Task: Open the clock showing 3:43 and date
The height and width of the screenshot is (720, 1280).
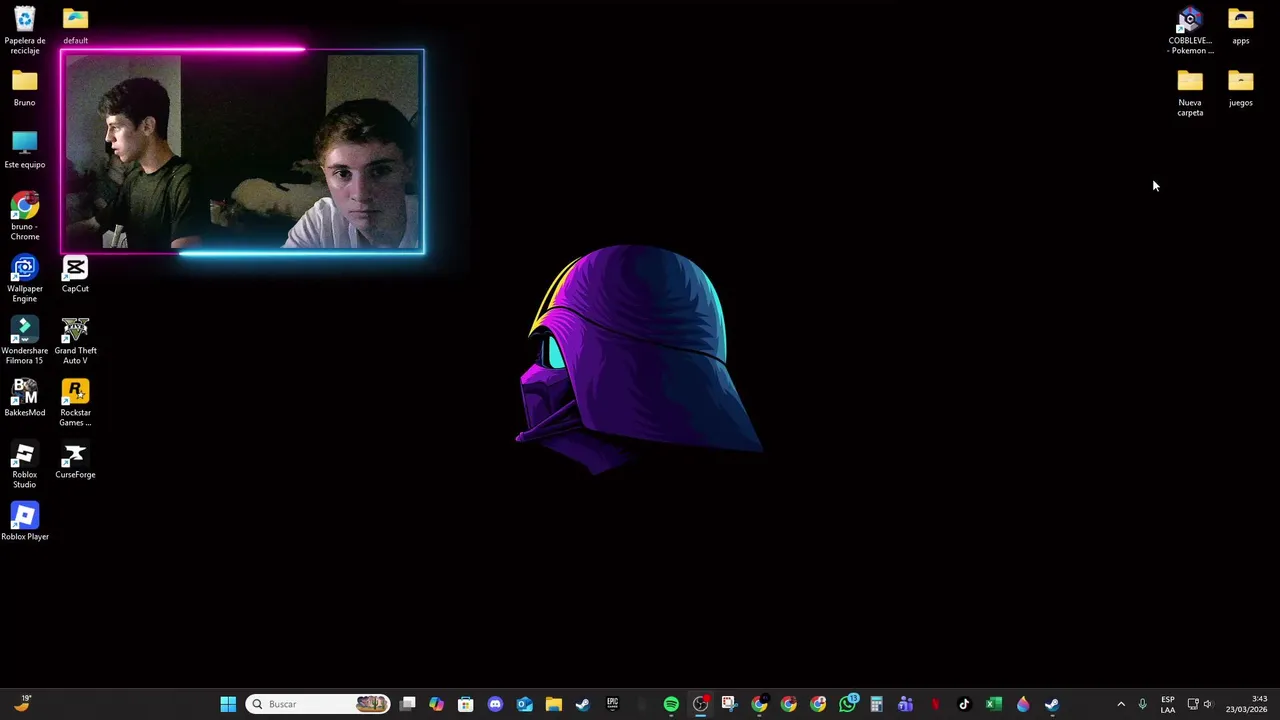Action: coord(1246,704)
